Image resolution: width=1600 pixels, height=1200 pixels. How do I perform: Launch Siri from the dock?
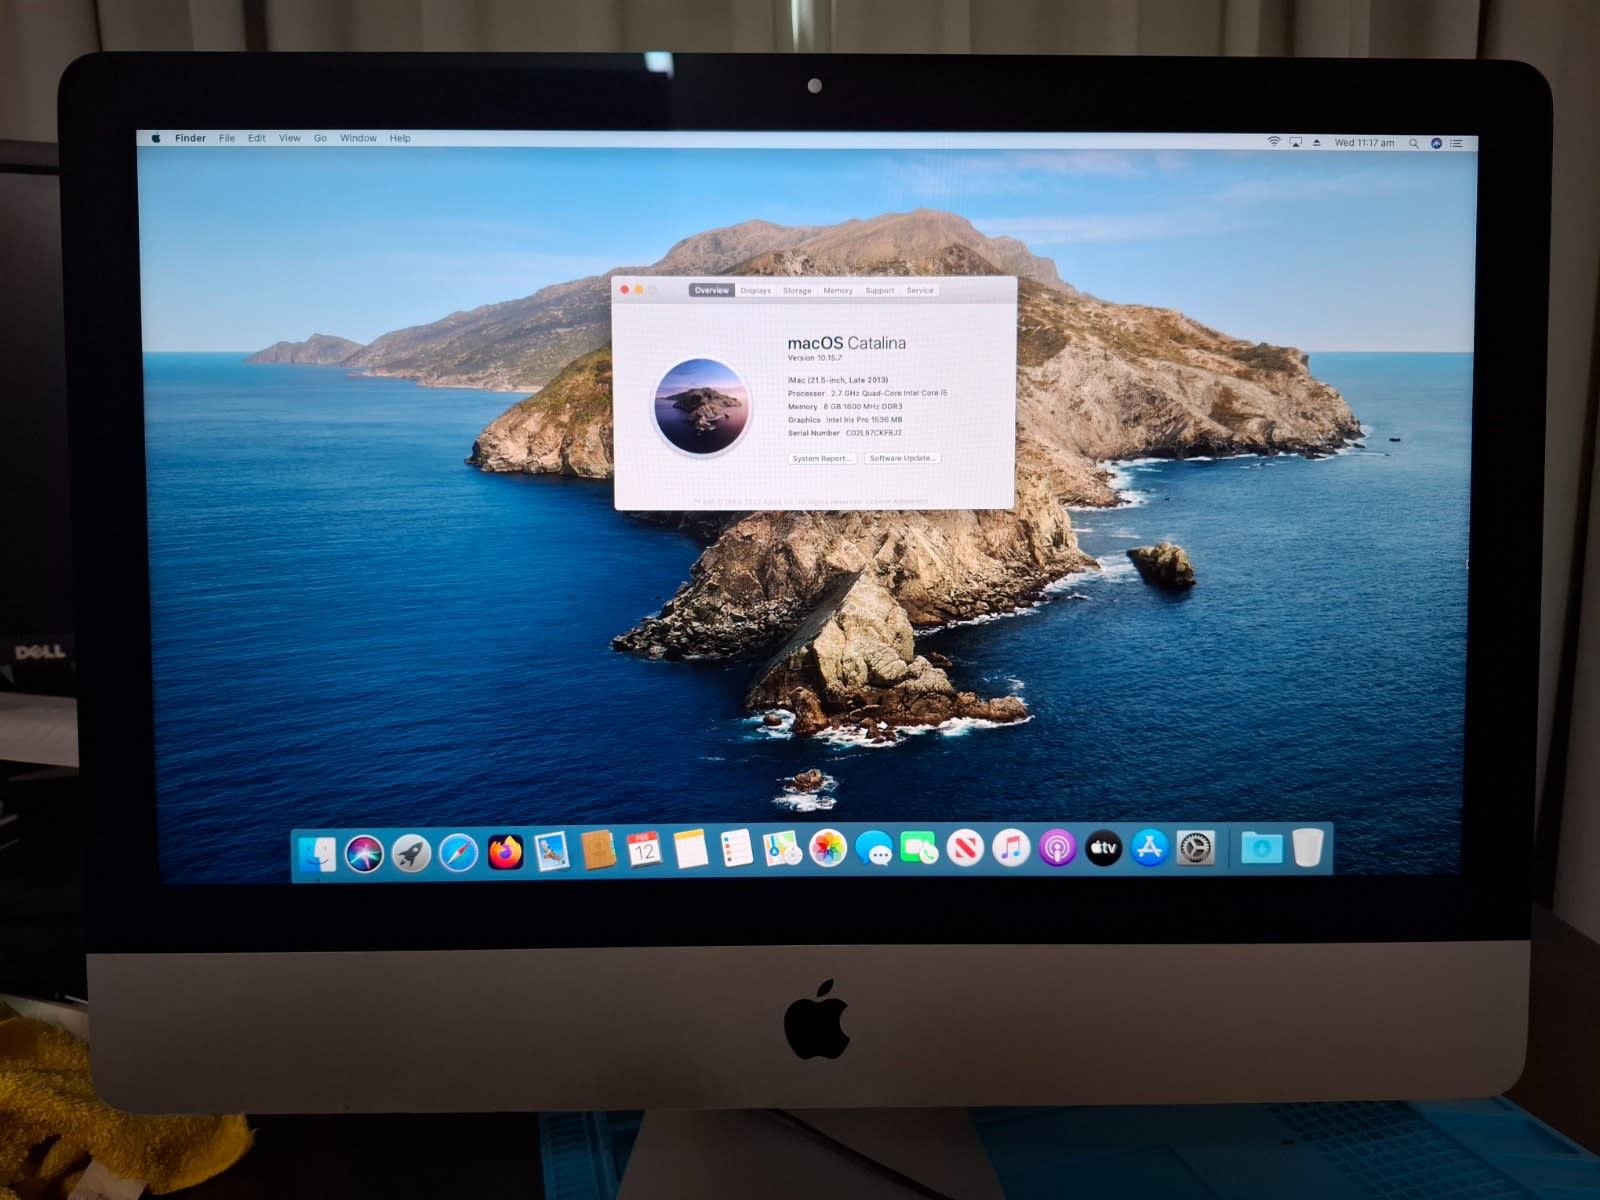tap(364, 853)
